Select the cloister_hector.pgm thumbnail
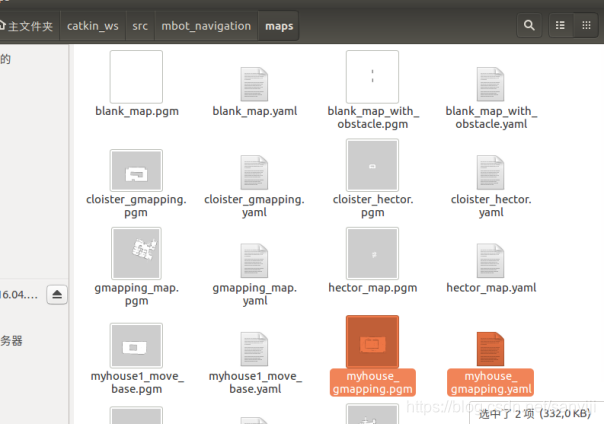605x425 pixels. coord(372,165)
